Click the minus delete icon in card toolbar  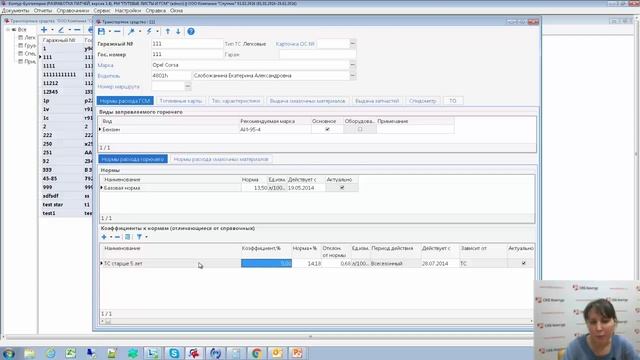117,31
